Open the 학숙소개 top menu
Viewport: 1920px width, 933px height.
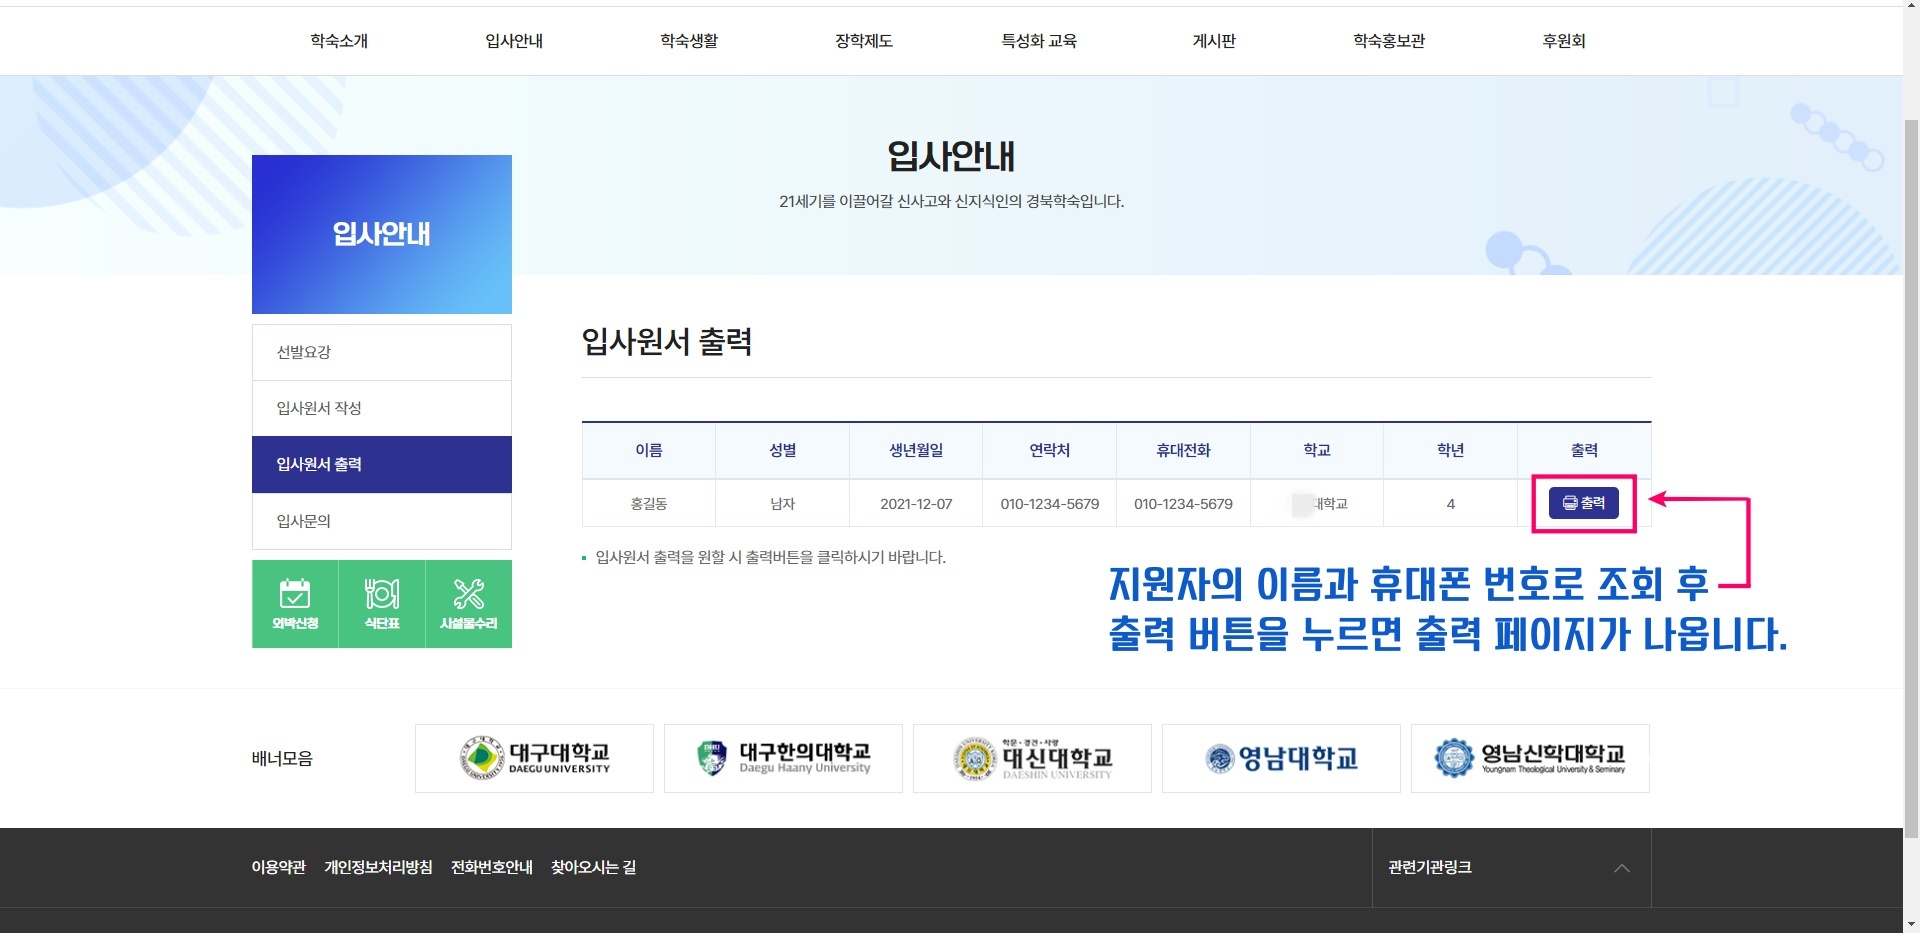[339, 41]
